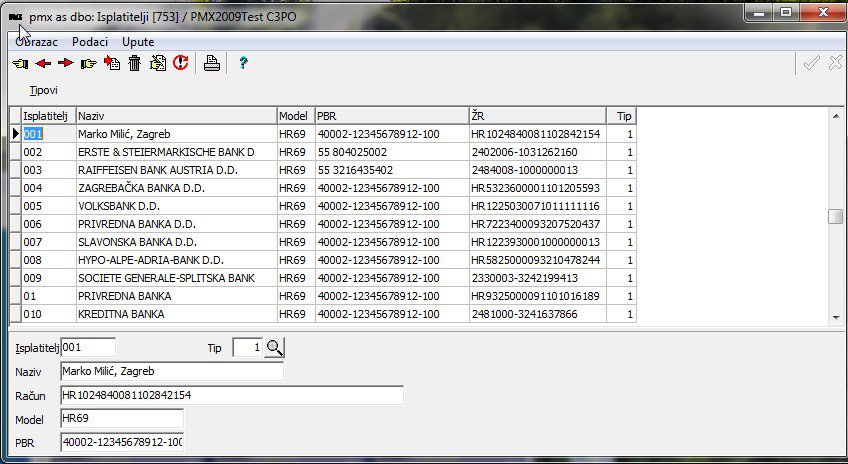The height and width of the screenshot is (464, 848).
Task: Focus the Model field with HR69
Action: pos(122,419)
